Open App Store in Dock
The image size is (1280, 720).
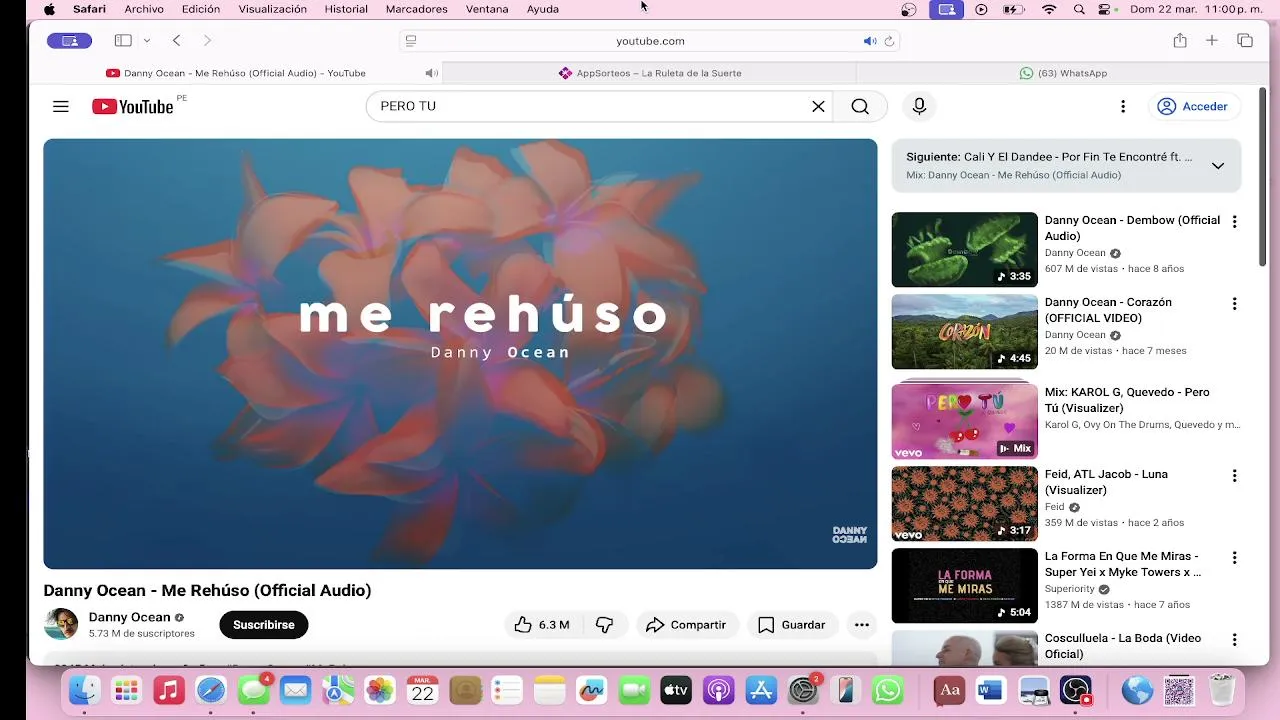point(761,690)
